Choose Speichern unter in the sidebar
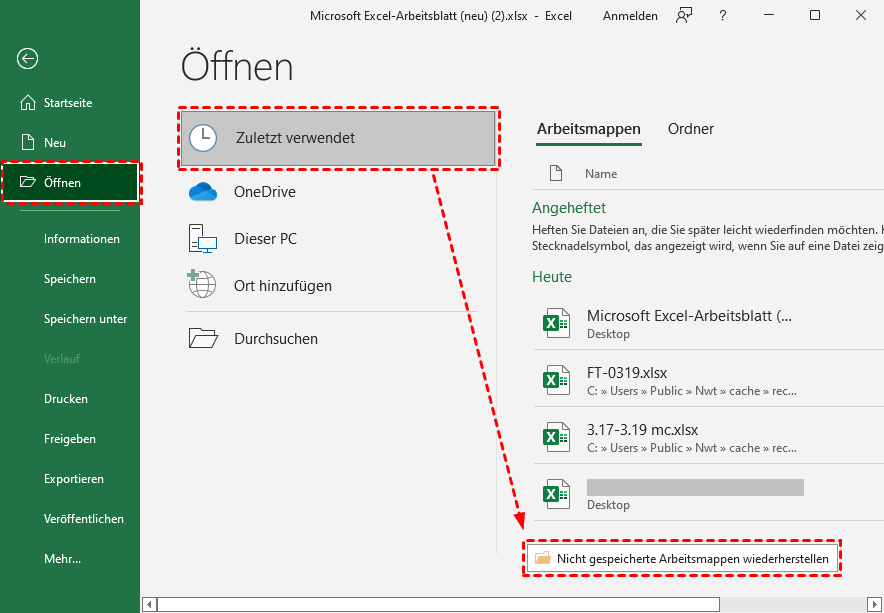The width and height of the screenshot is (884, 613). pos(85,319)
